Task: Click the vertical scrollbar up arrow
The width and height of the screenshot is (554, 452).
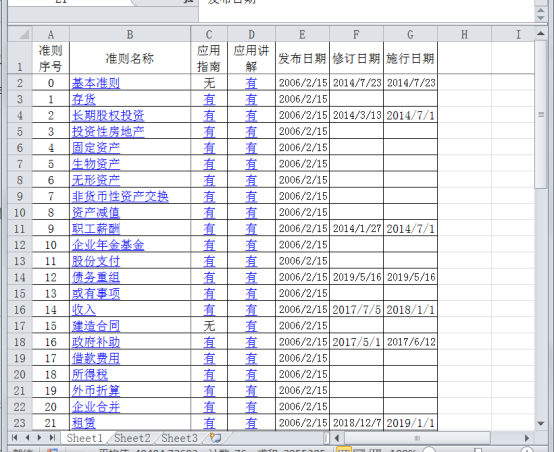Action: coord(541,34)
